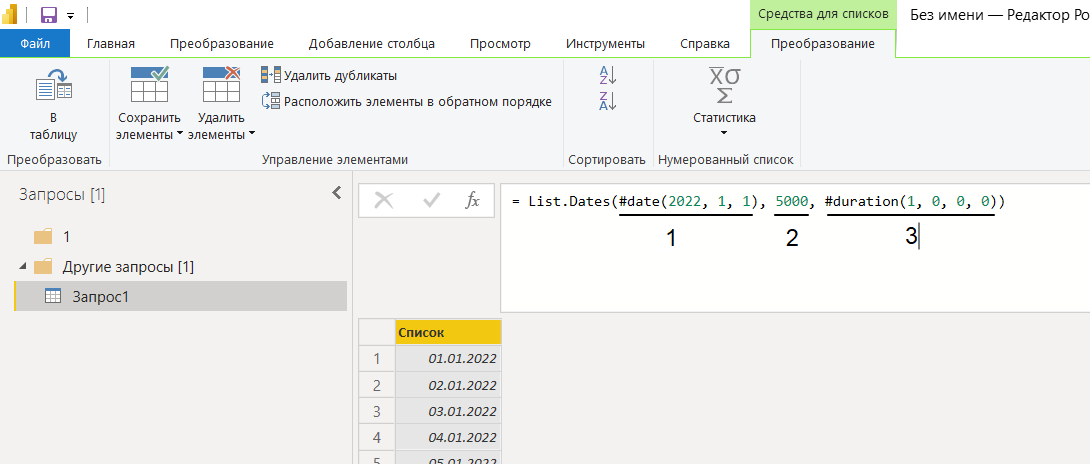Click row number 3 header
Screen dimensions: 1090x464
(x=377, y=412)
